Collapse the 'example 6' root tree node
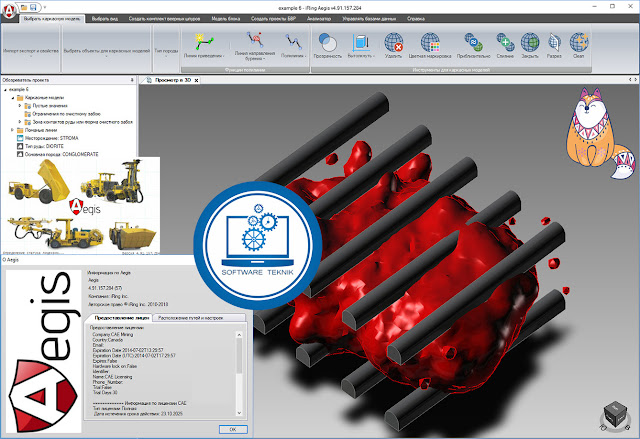640x439 pixels. 5,89
